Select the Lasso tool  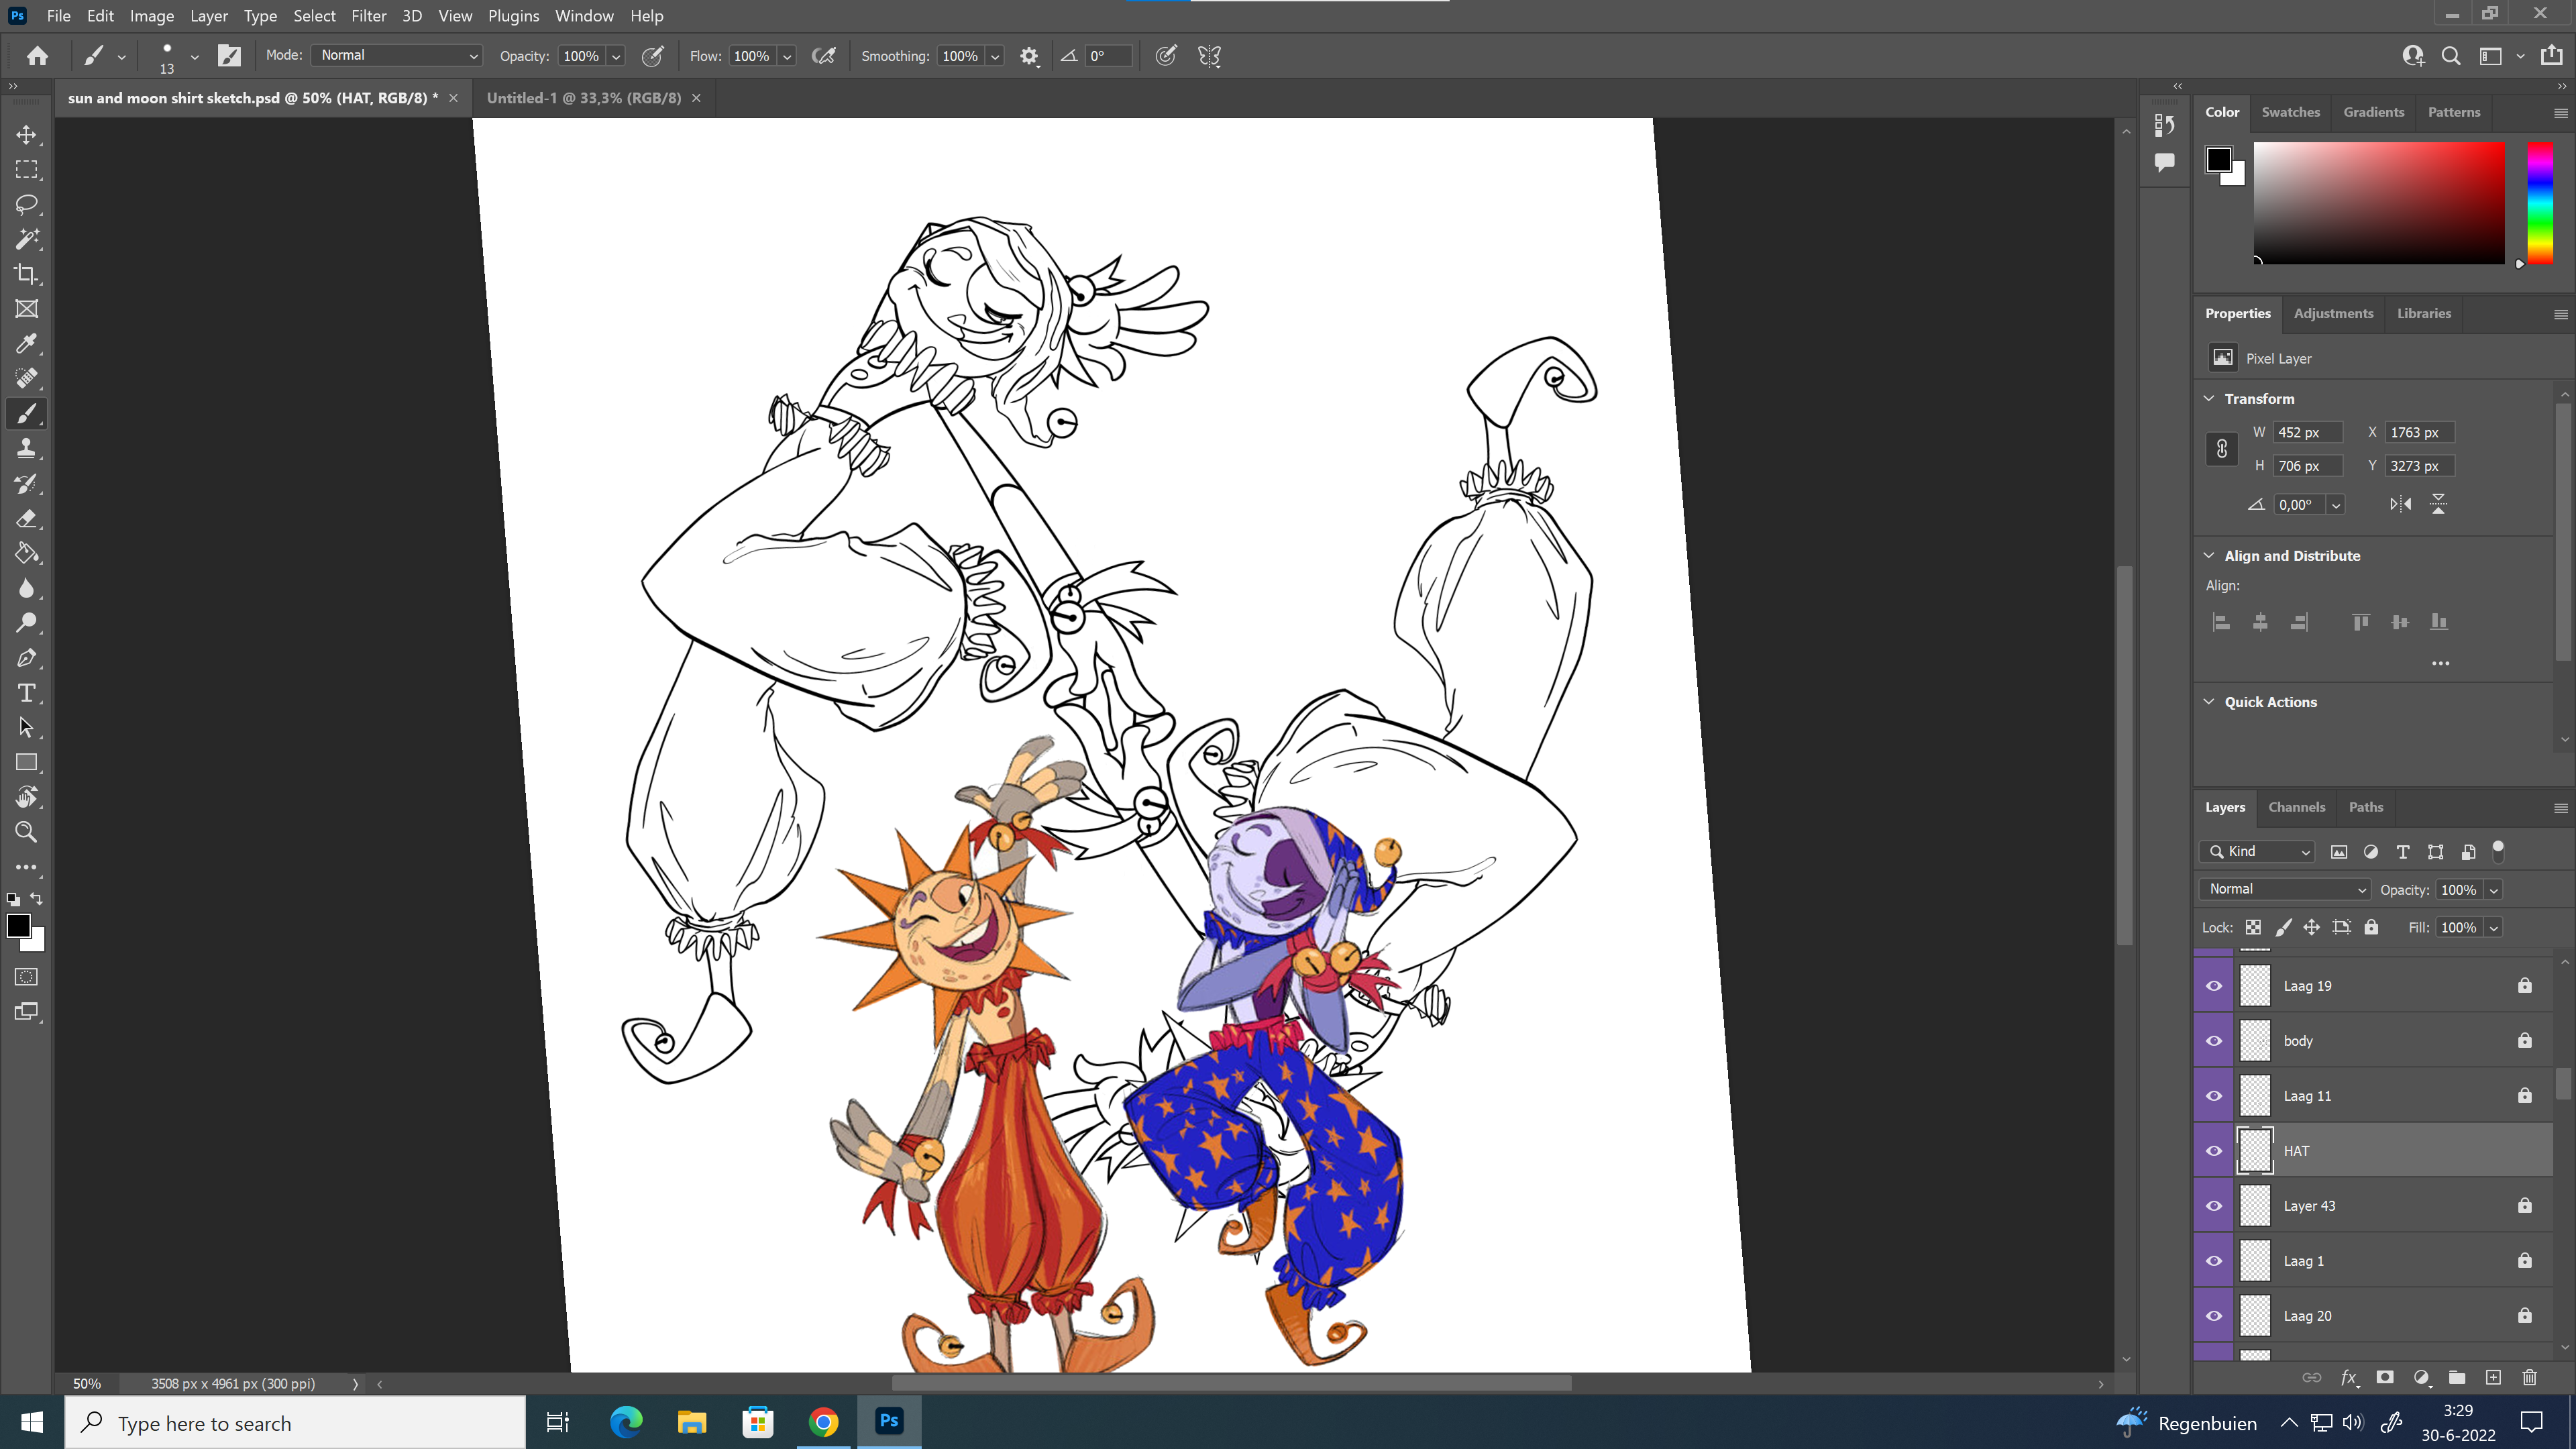coord(27,205)
